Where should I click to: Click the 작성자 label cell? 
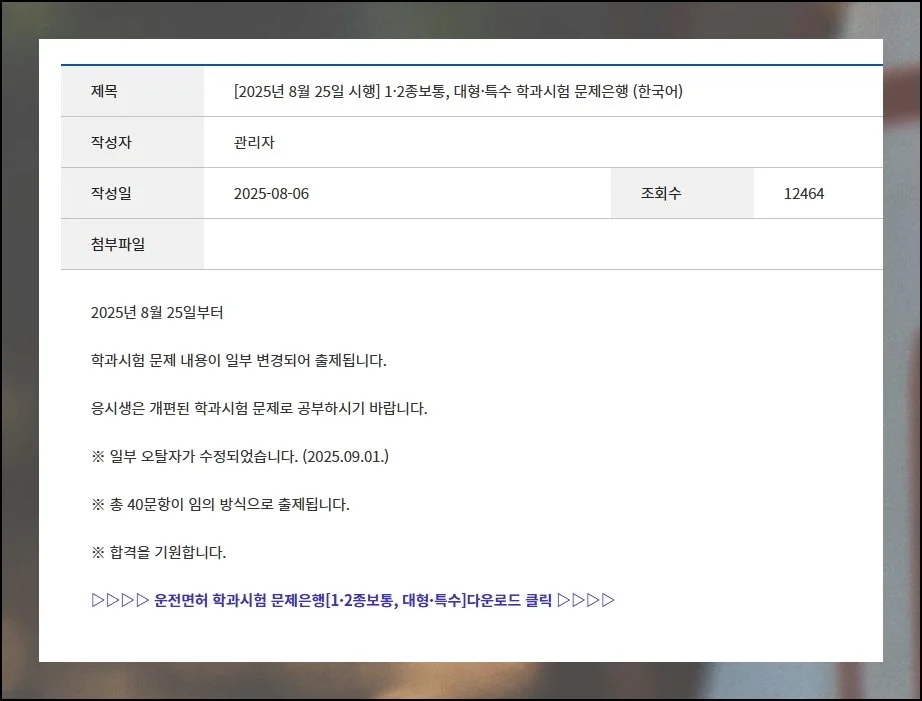point(111,142)
